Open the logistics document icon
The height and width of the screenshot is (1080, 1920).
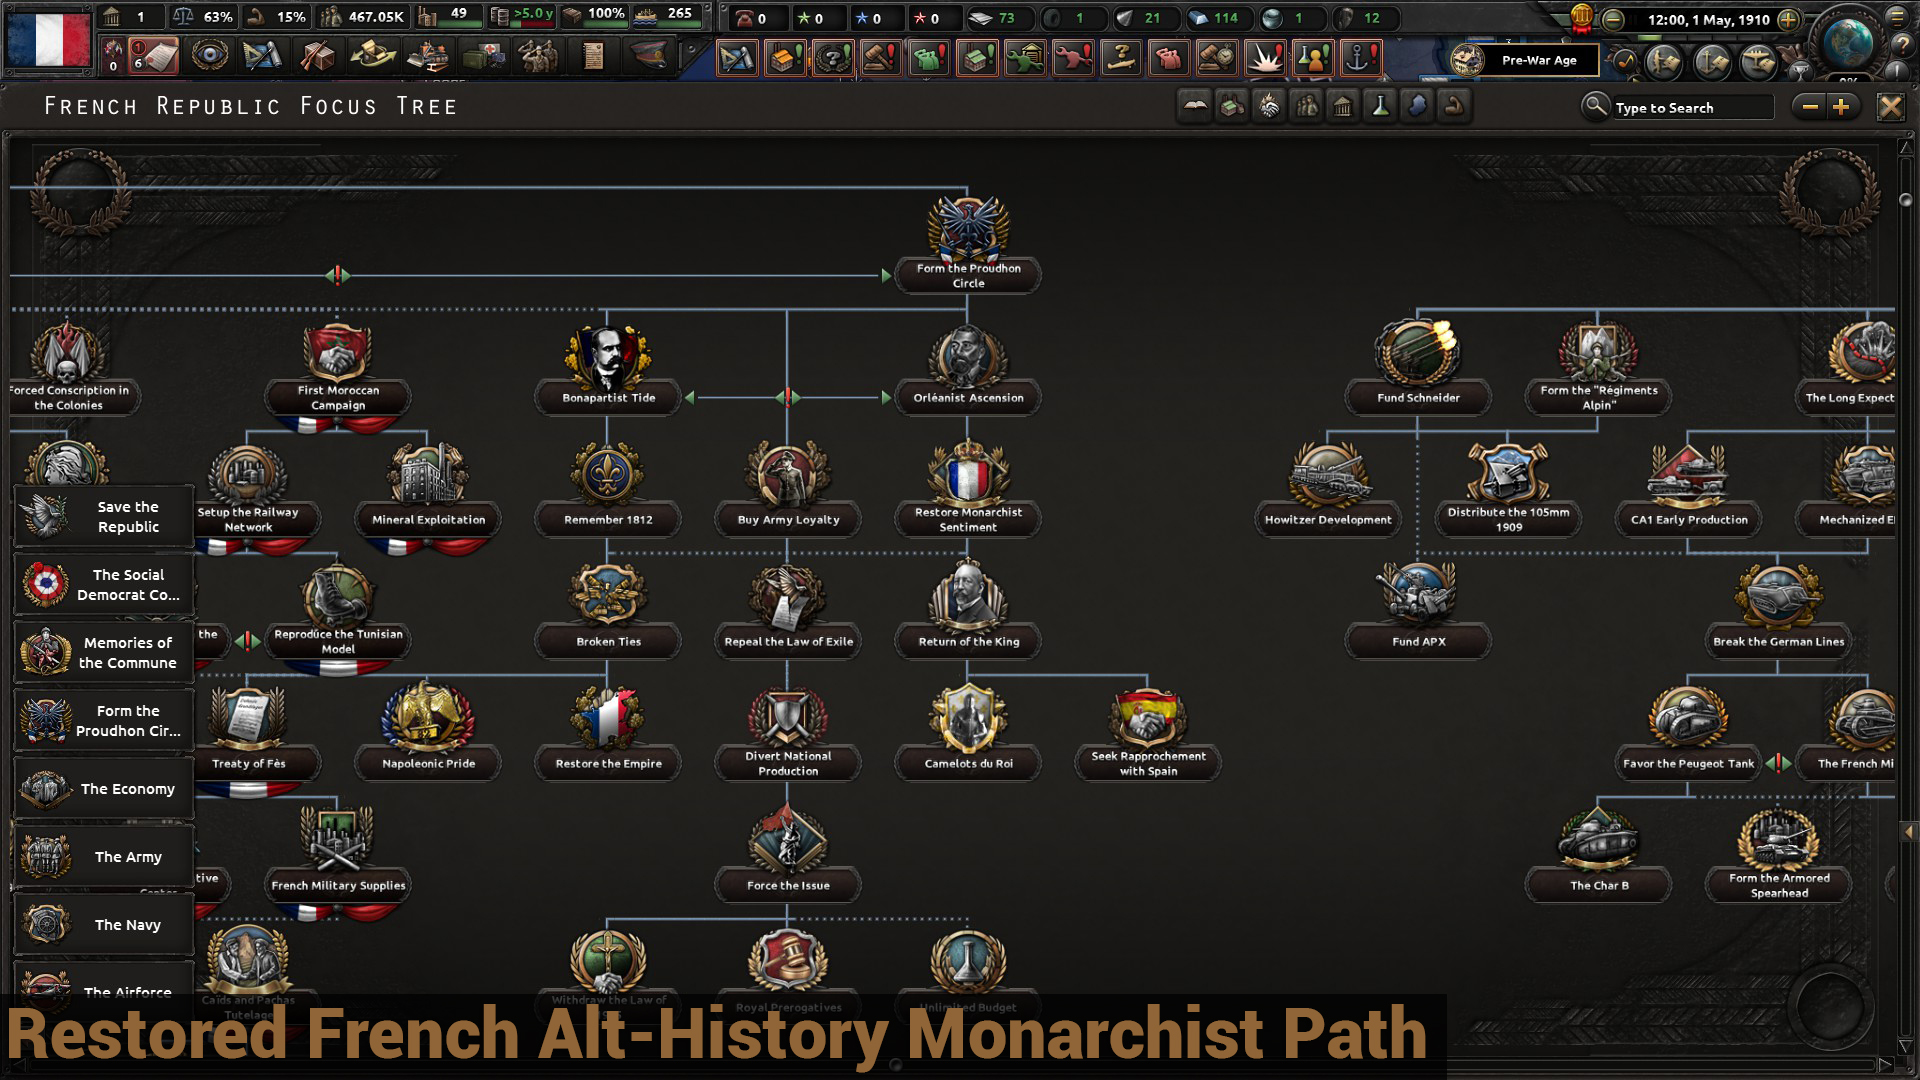click(593, 56)
